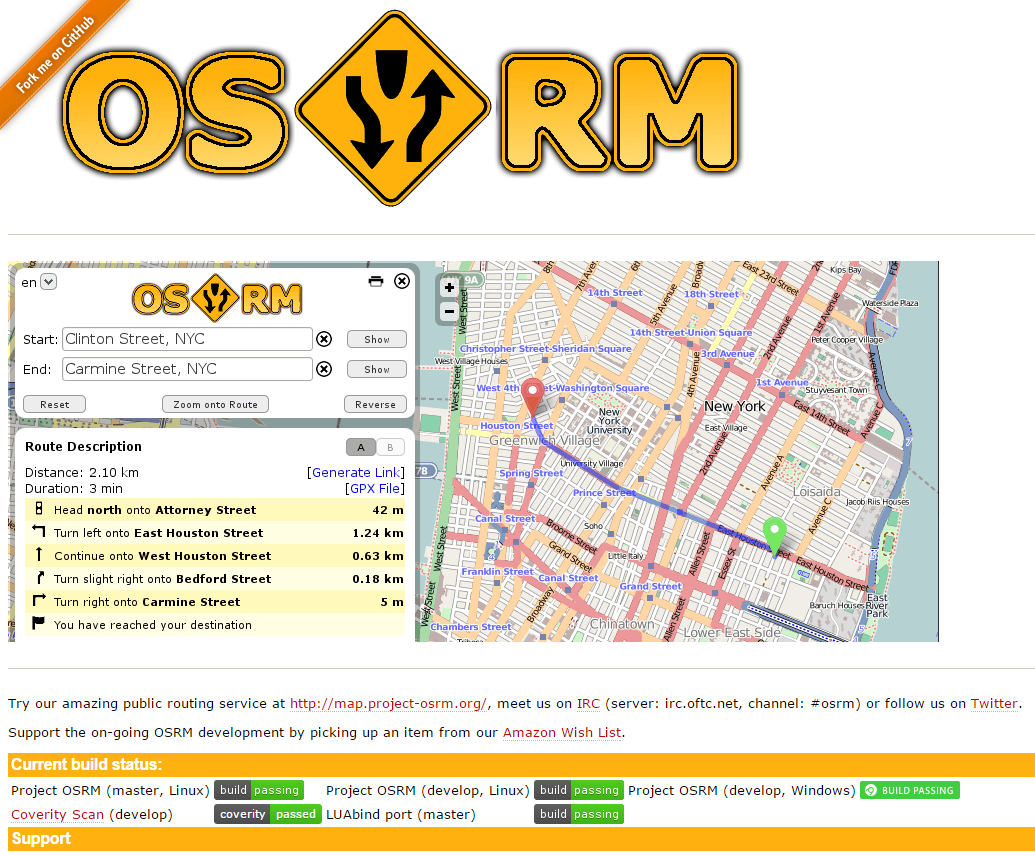Click the OSRM logo in the routing panel
Image resolution: width=1035 pixels, height=855 pixels.
pyautogui.click(x=213, y=298)
